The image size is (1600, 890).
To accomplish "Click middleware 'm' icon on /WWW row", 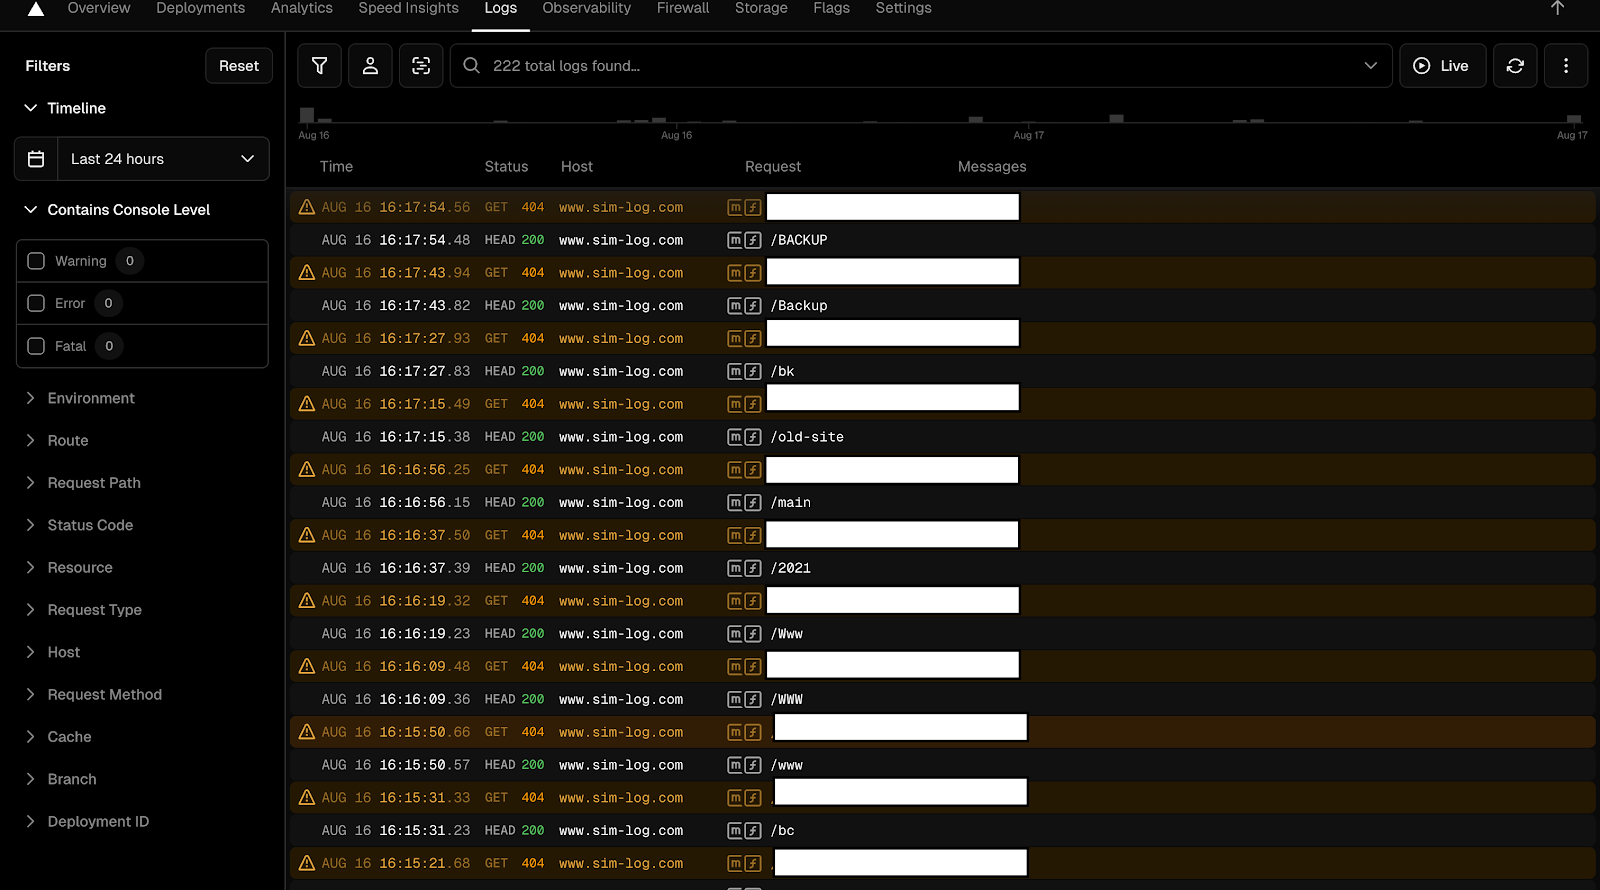I will [735, 699].
